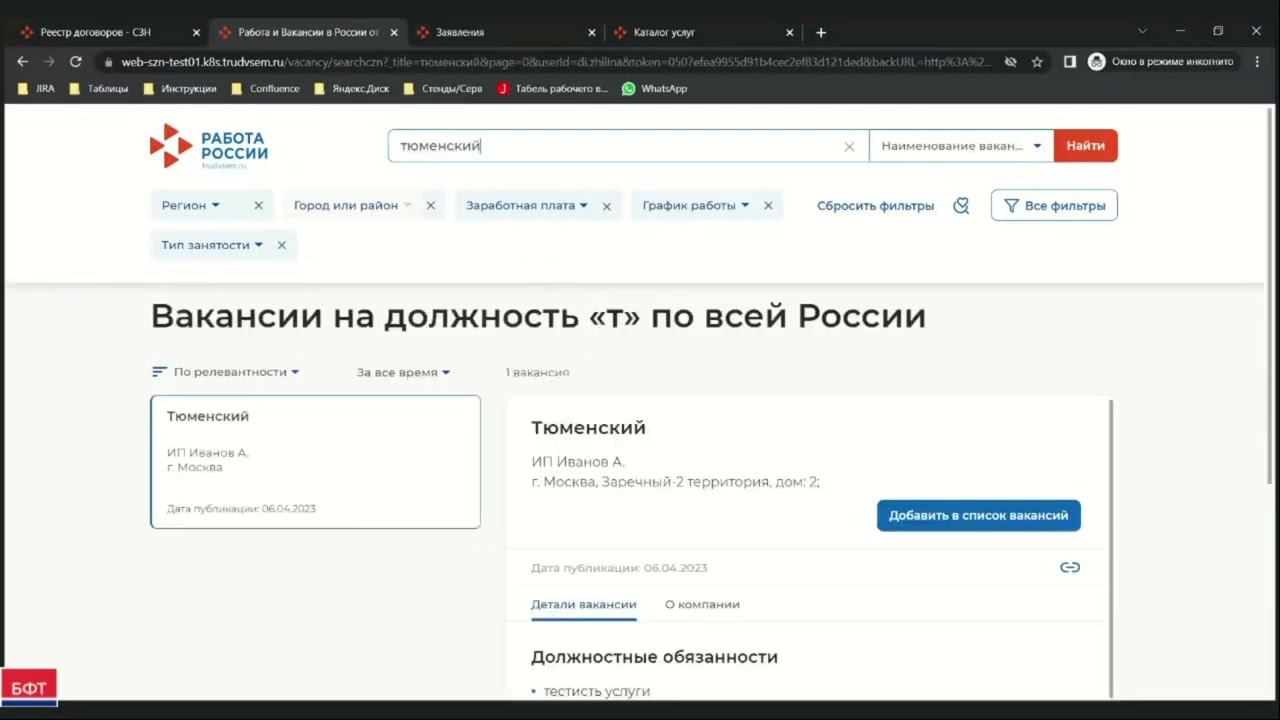1280x720 pixels.
Task: Open the Работа России logo homepage
Action: (209, 146)
